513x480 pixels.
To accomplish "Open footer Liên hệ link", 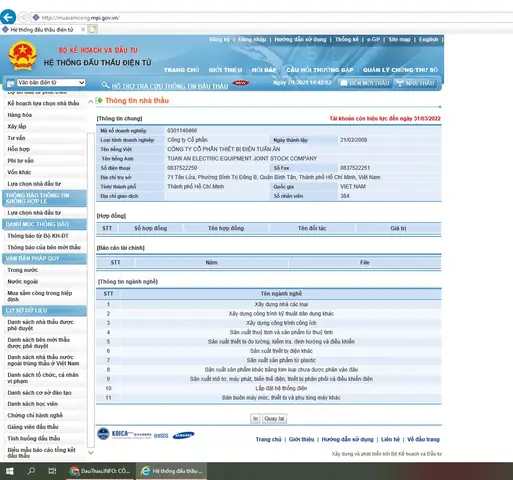I will [x=390, y=439].
